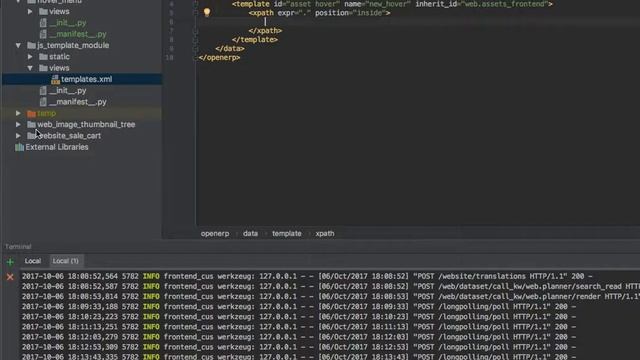This screenshot has height=360, width=640.
Task: Click the </data> closing tag
Action: [x=230, y=49]
